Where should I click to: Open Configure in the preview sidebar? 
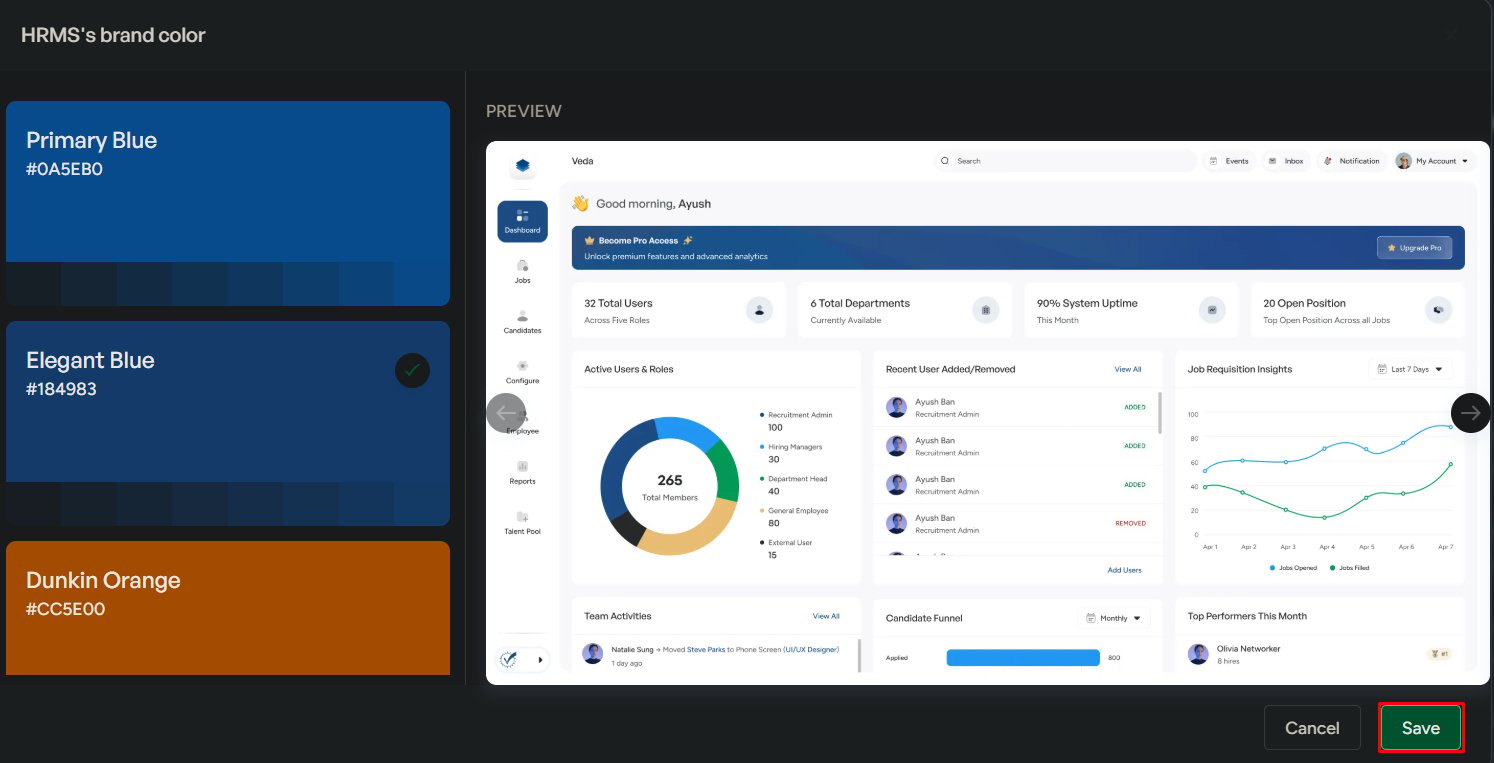coord(522,372)
